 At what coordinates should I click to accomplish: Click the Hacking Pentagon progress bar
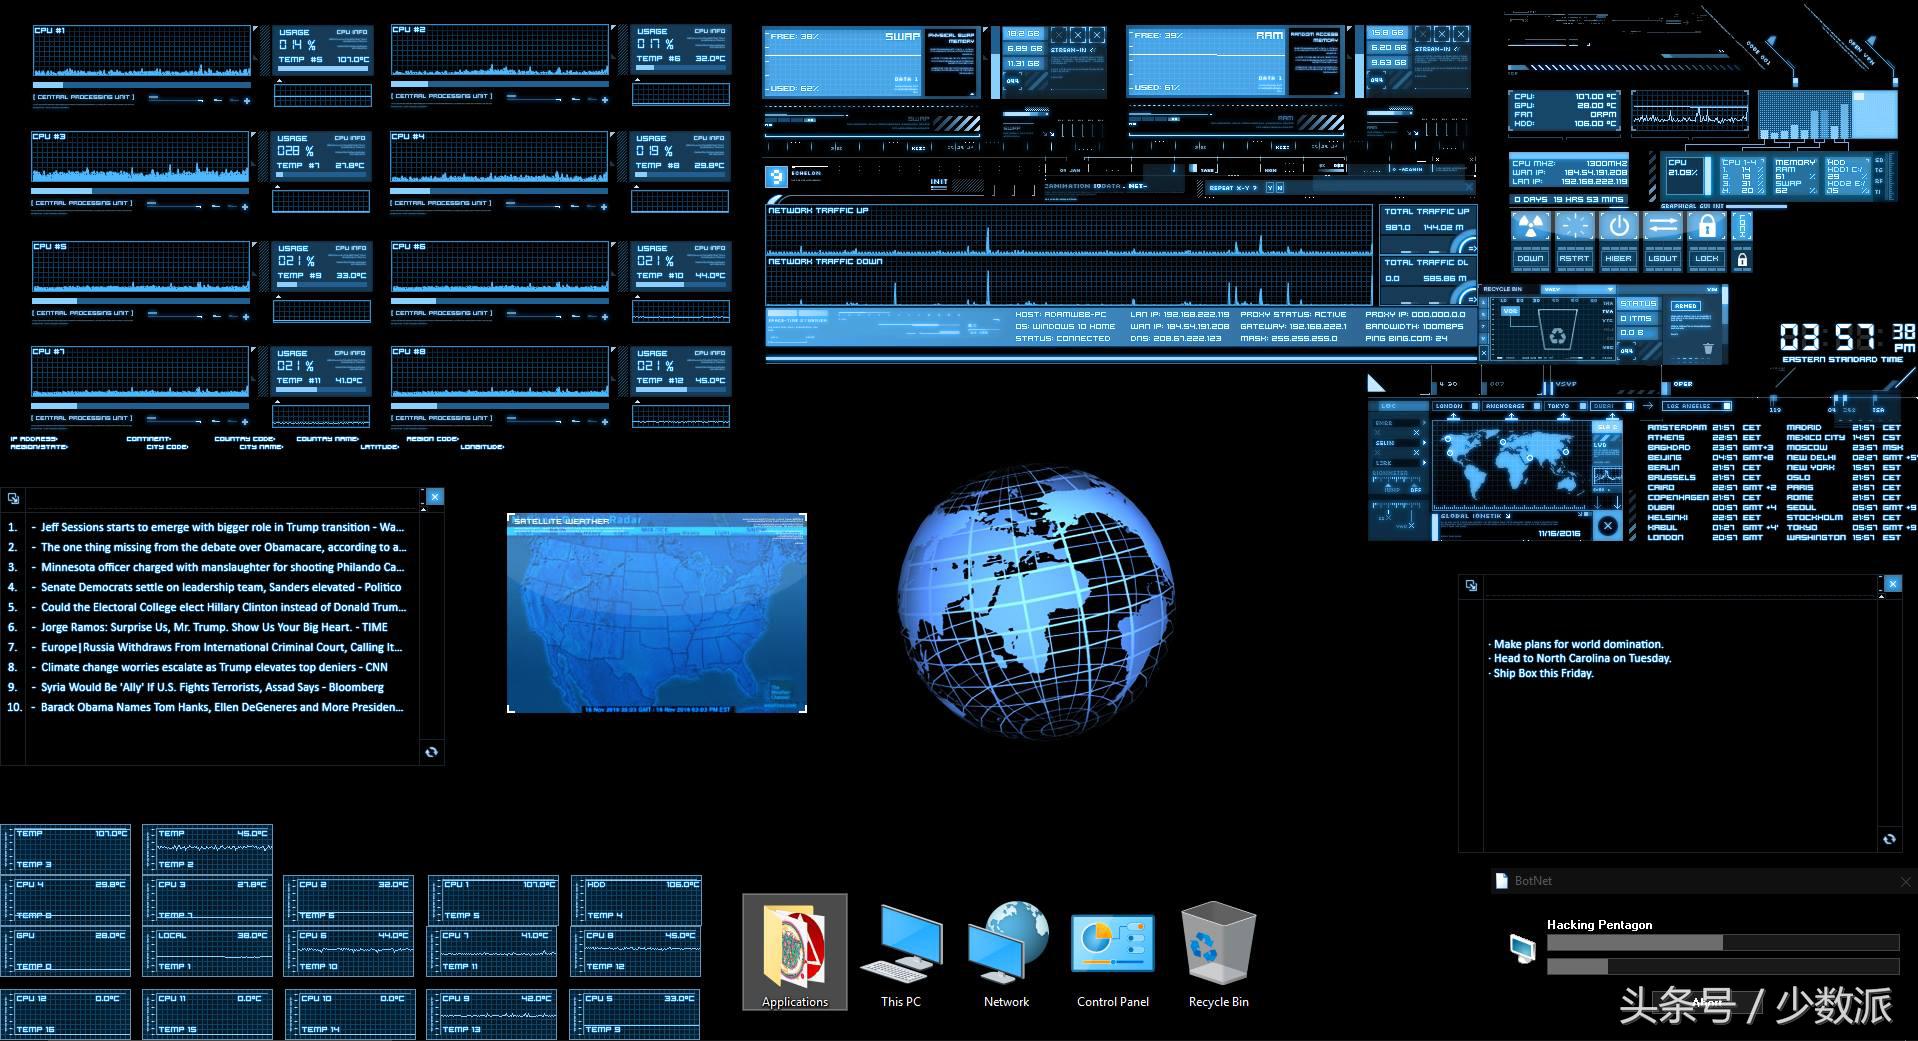[x=1722, y=942]
